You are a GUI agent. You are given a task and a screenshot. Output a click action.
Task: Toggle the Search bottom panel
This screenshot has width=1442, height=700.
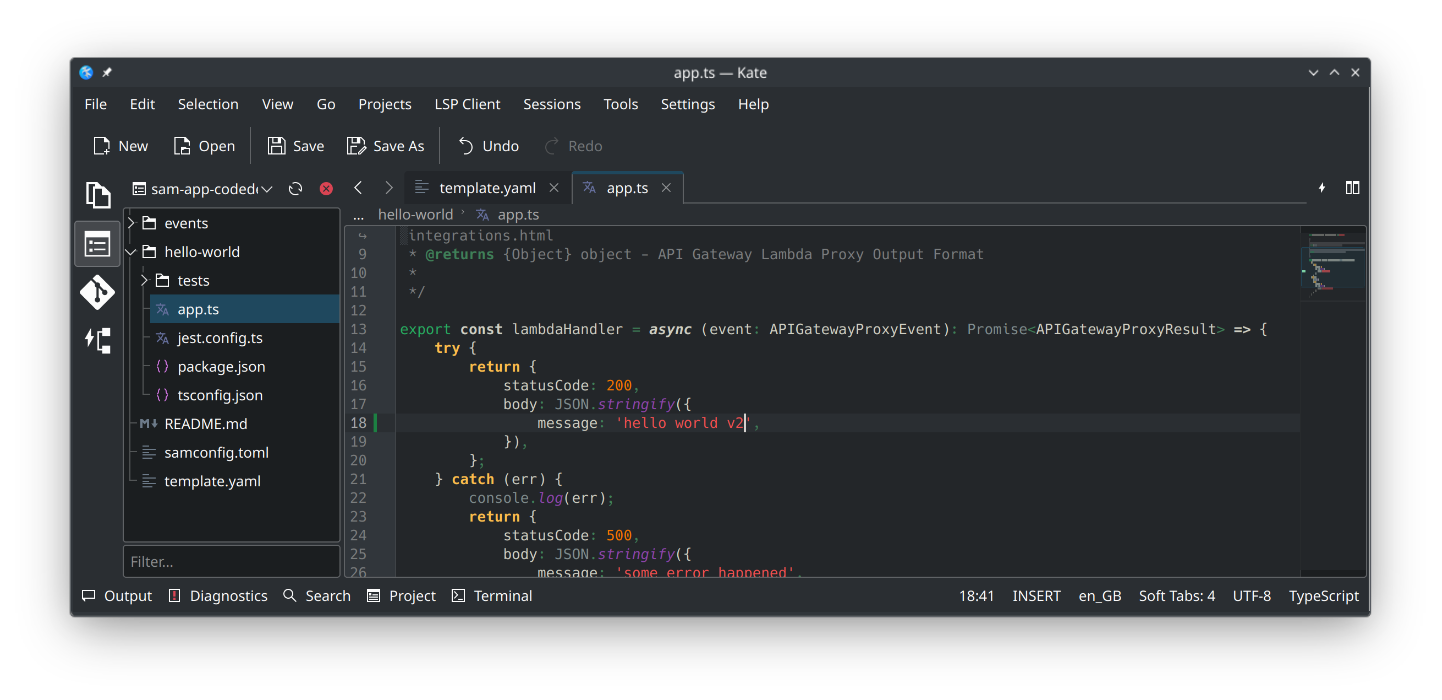[x=316, y=596]
